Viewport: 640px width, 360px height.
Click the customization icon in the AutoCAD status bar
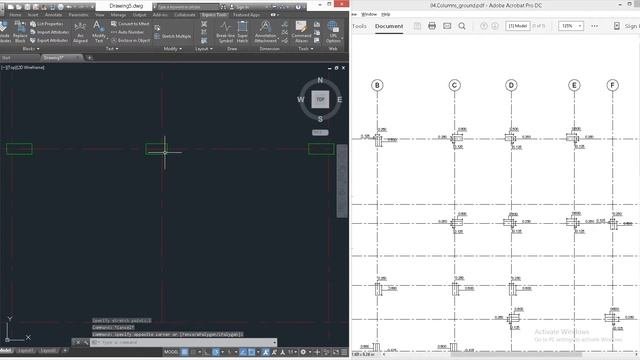tap(344, 352)
